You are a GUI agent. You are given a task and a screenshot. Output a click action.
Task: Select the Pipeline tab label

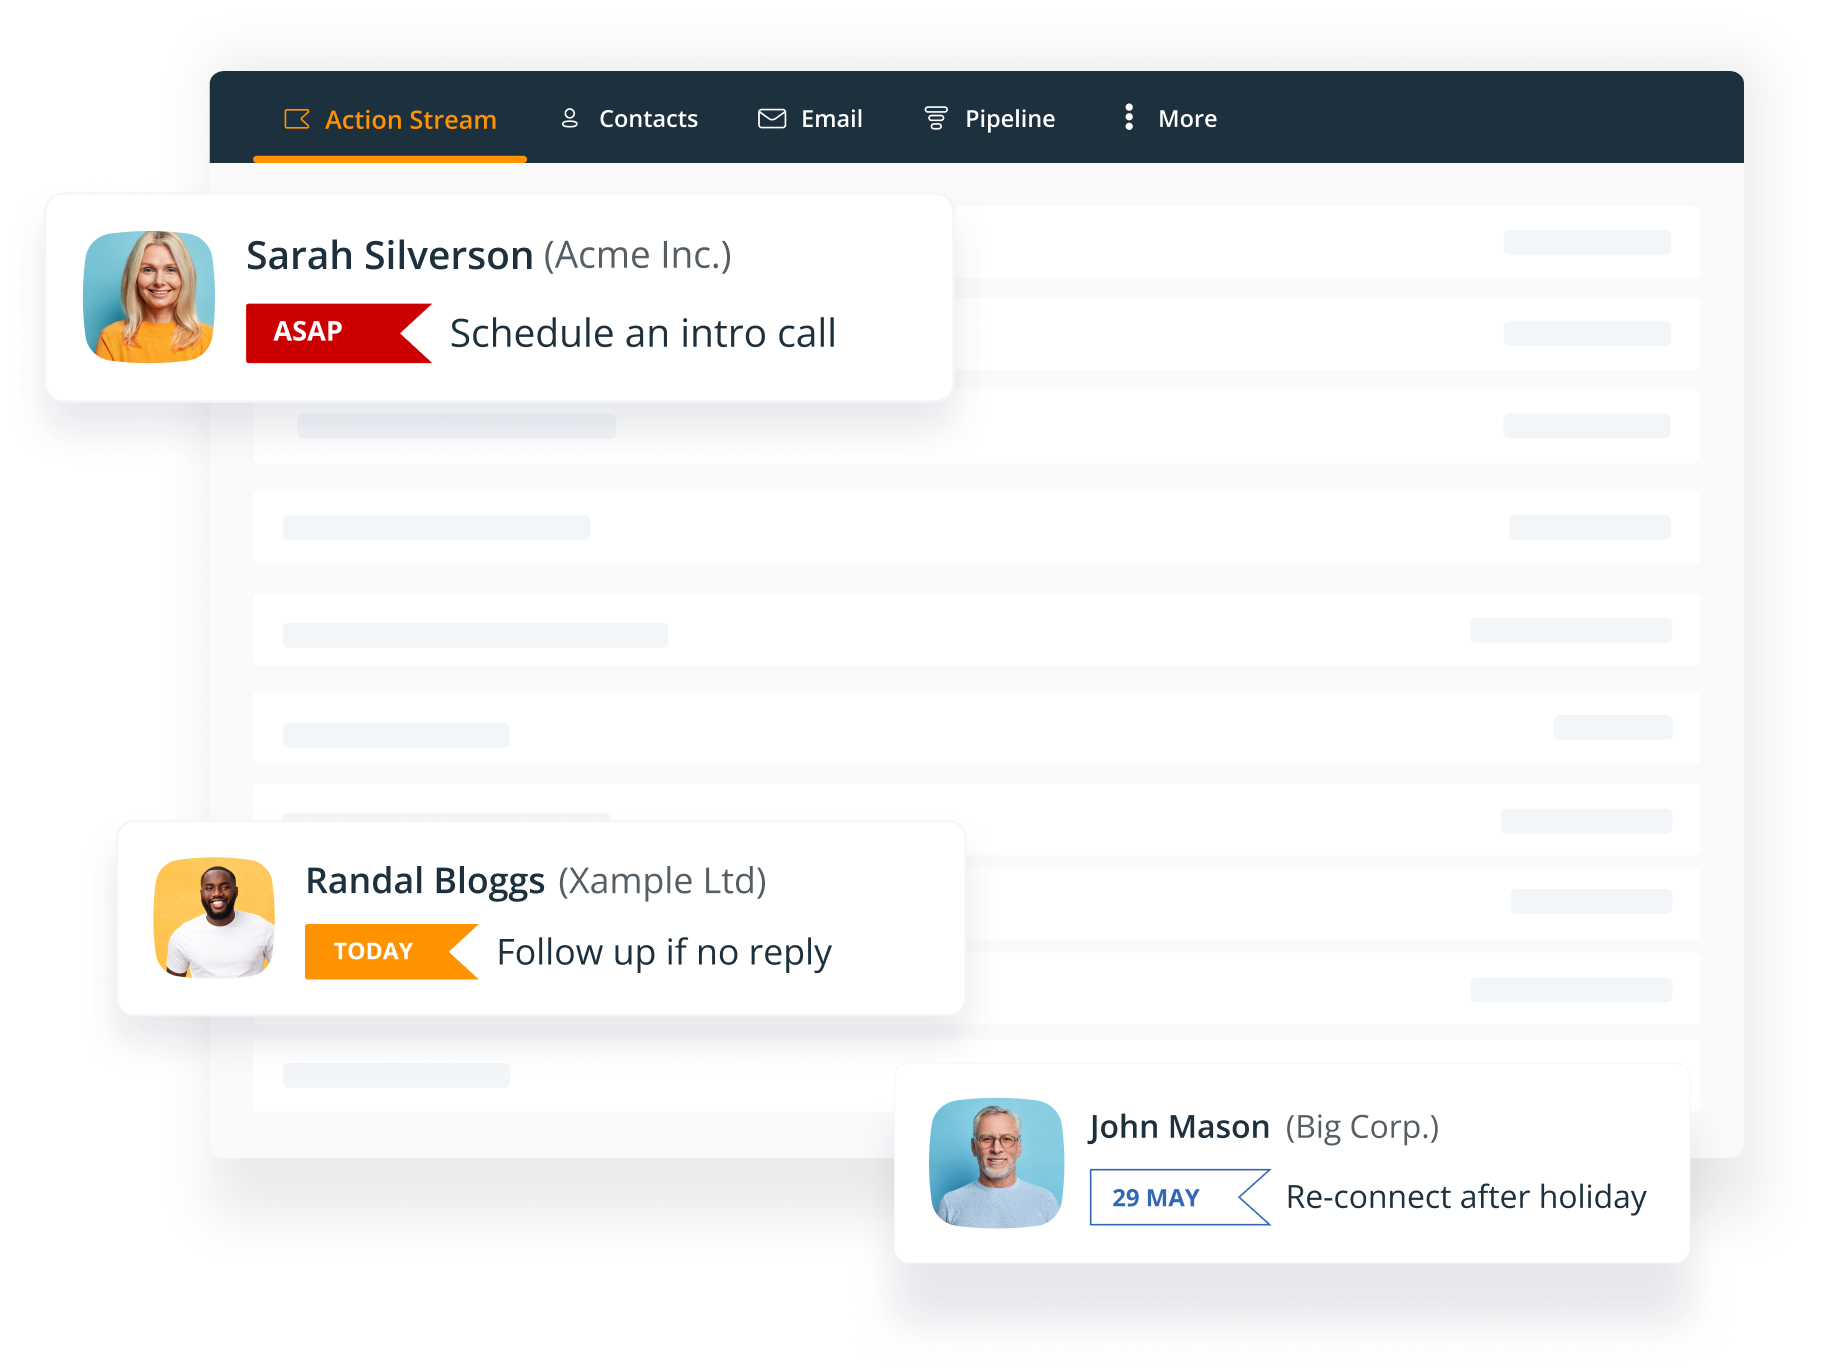click(x=1009, y=119)
